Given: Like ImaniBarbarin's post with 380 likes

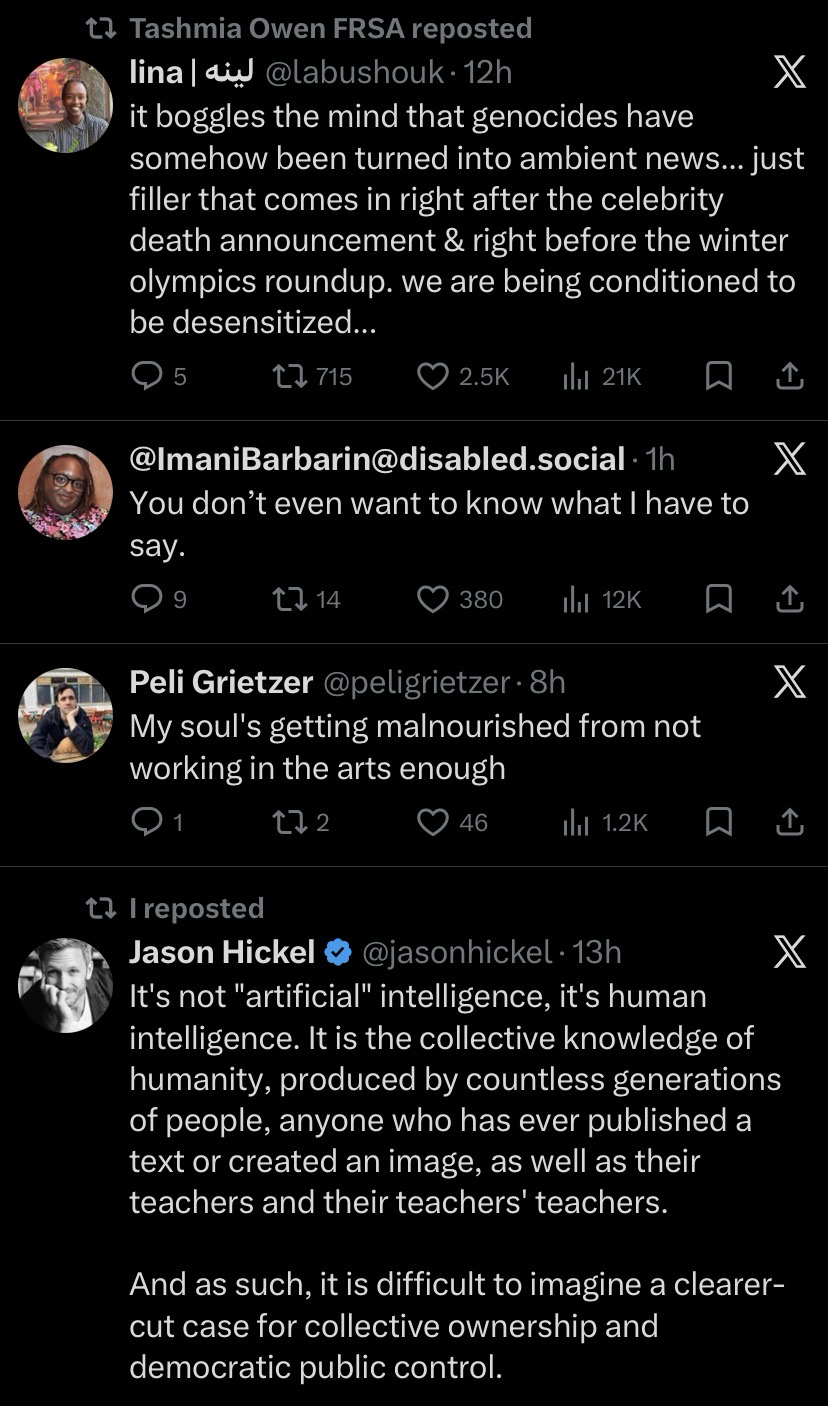Looking at the screenshot, I should 432,599.
